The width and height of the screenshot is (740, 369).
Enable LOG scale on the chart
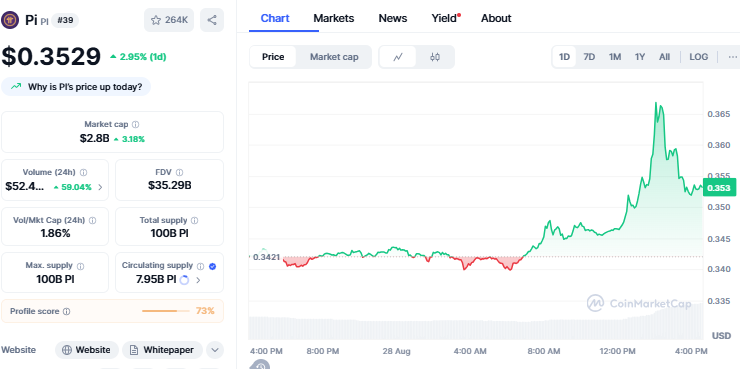coord(698,57)
